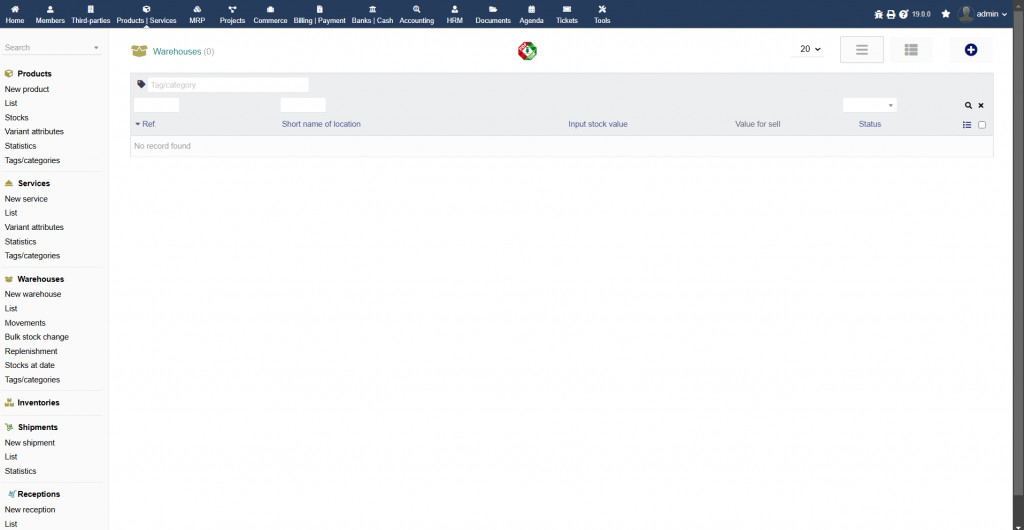
Task: Click the Short name filter input
Action: point(303,105)
